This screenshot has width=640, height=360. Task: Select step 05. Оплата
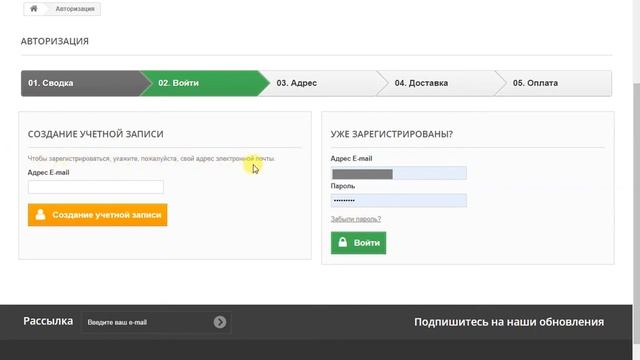coord(553,83)
